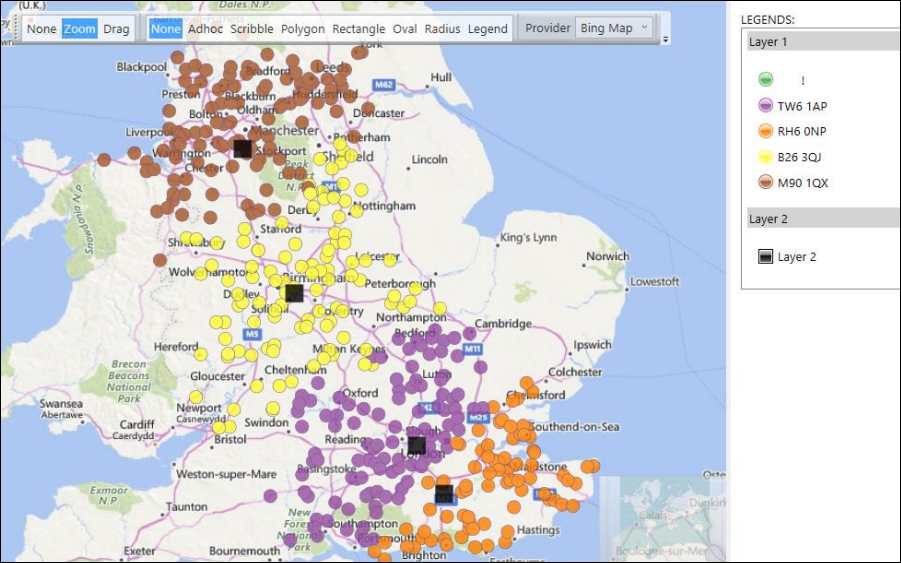Click the black square marker near Birmingham
Screen dimensions: 901x563
coord(294,292)
